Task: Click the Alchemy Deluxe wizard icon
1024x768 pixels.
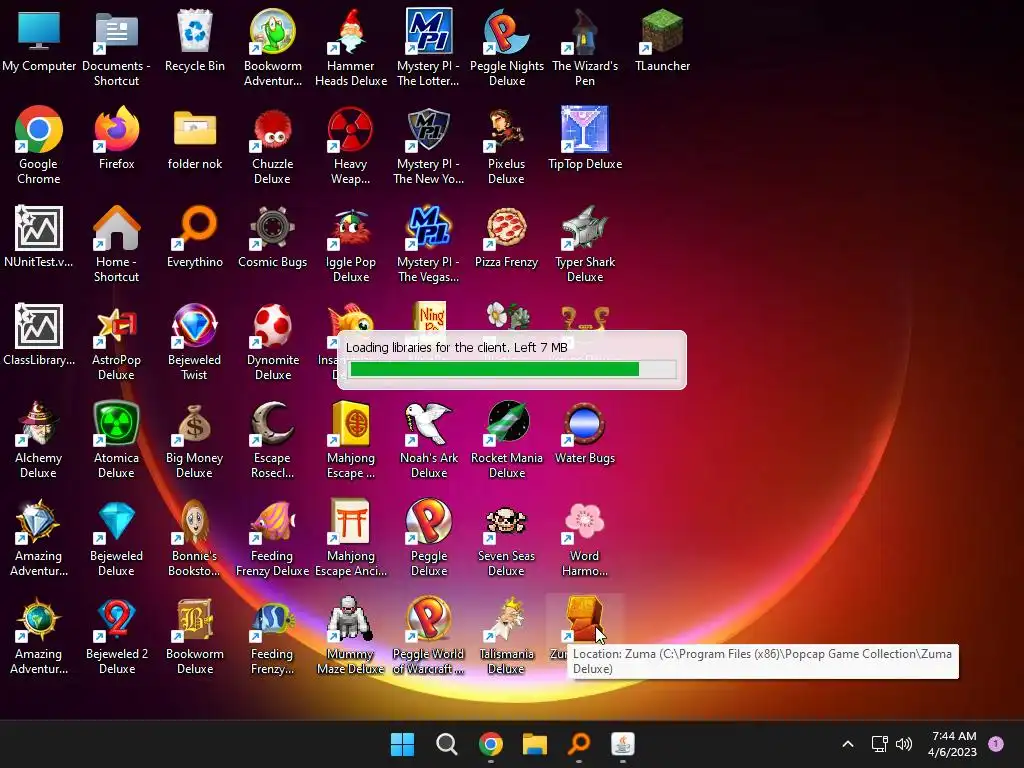Action: coord(39,423)
